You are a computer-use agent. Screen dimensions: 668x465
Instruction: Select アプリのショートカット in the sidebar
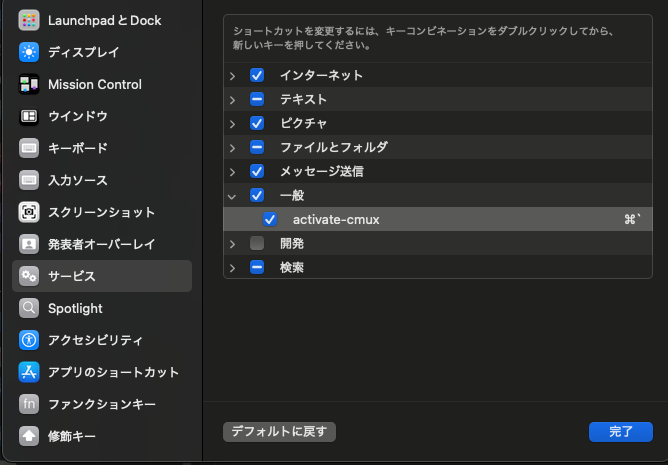tap(102, 372)
